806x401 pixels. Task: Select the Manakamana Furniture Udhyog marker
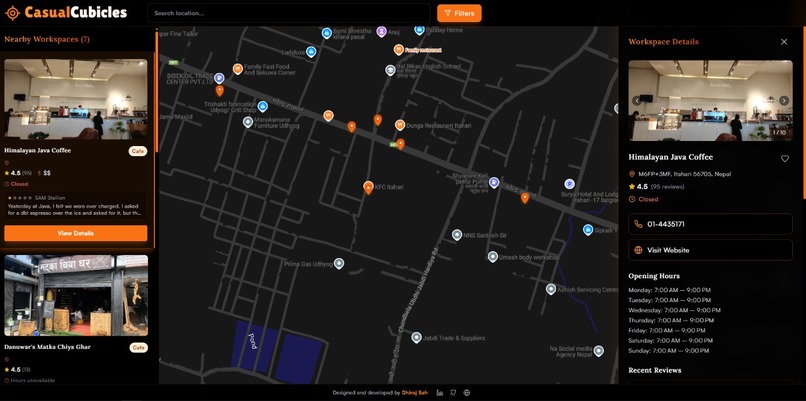coord(248,122)
